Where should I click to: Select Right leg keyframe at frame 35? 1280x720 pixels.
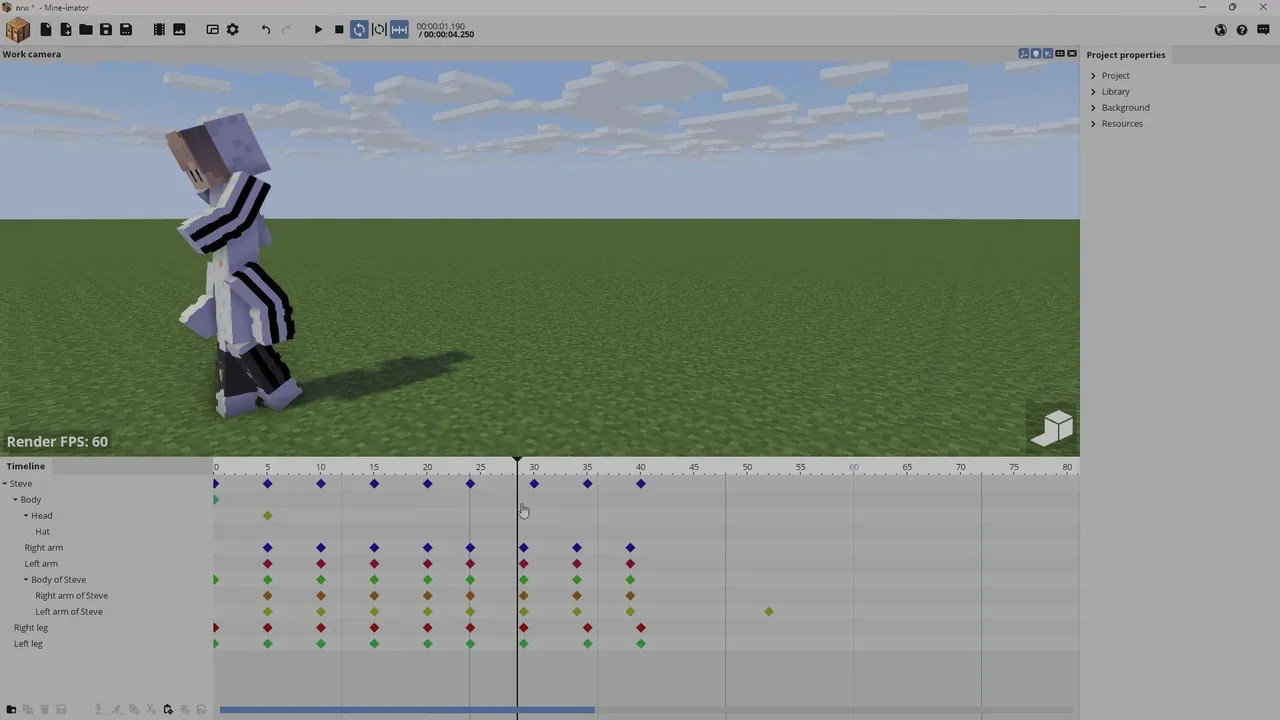point(587,628)
